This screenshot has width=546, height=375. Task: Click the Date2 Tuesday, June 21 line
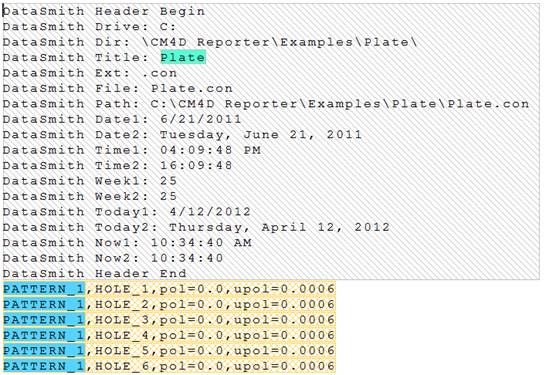pos(182,134)
